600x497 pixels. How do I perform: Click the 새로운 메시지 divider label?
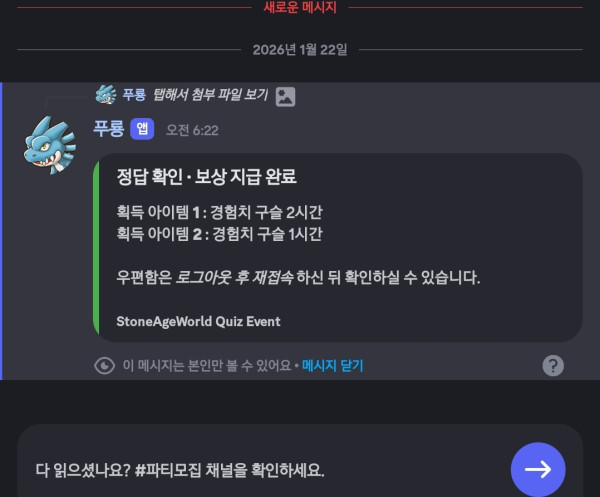click(300, 7)
